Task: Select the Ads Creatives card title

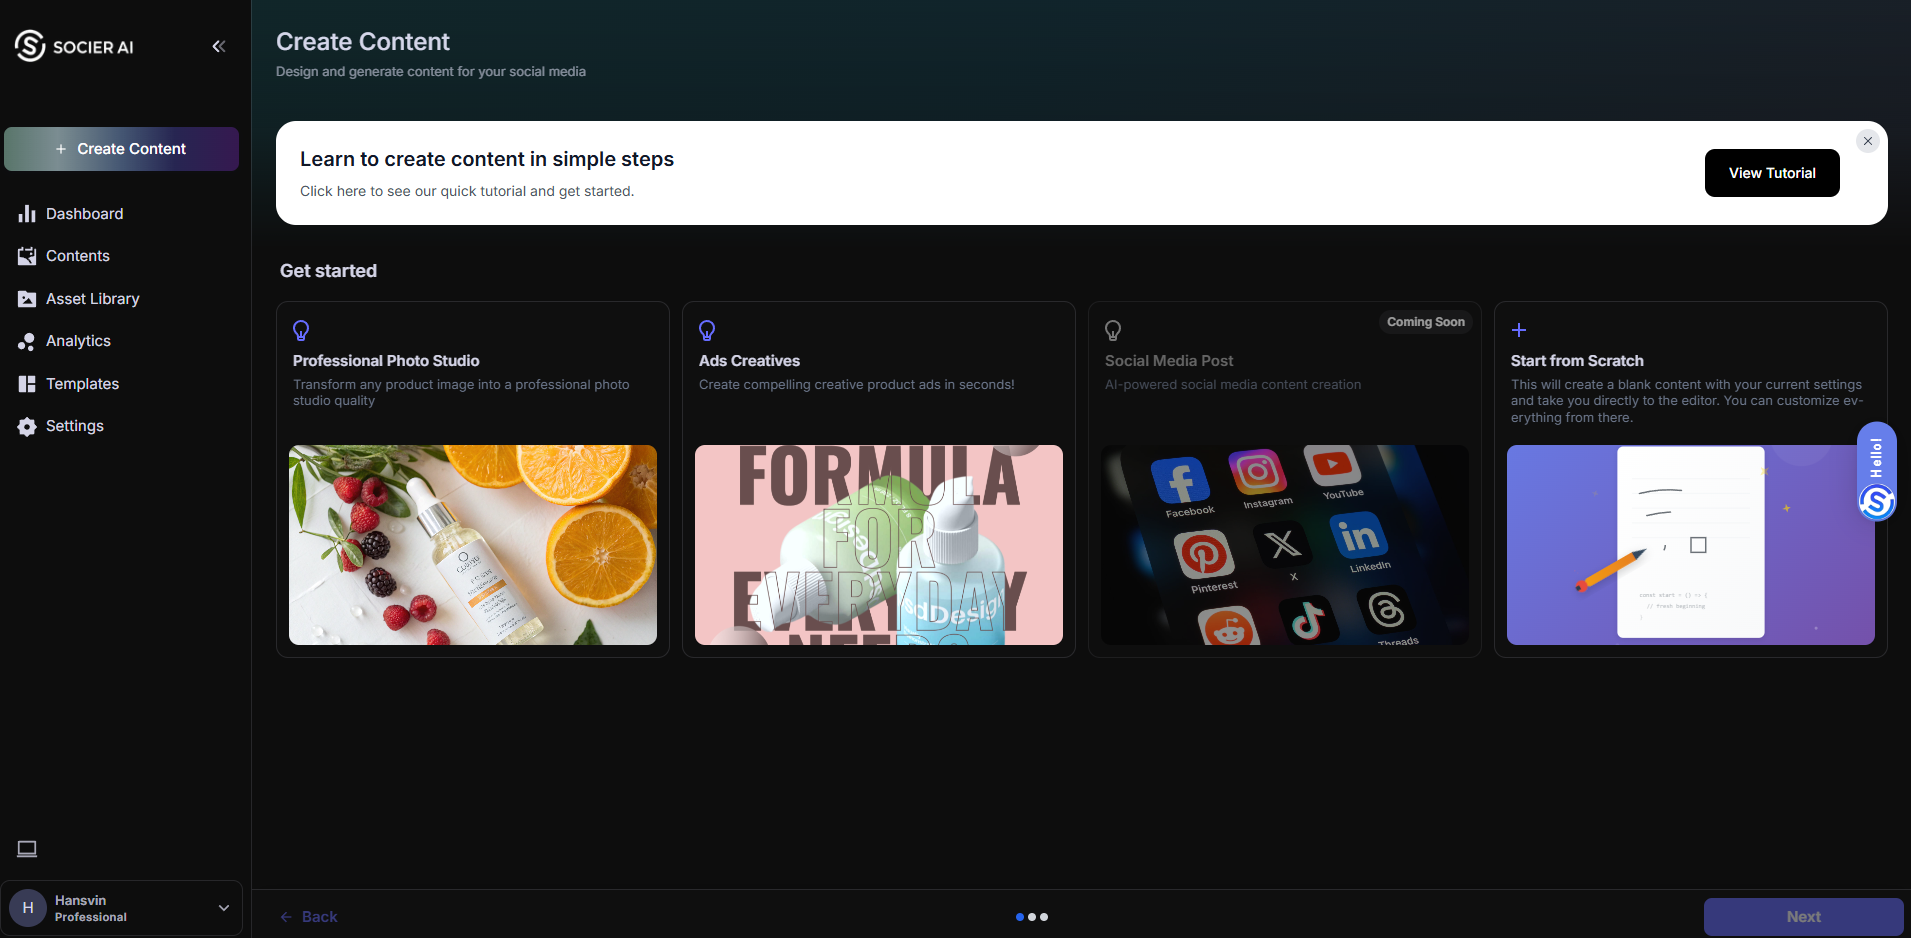Action: [749, 361]
